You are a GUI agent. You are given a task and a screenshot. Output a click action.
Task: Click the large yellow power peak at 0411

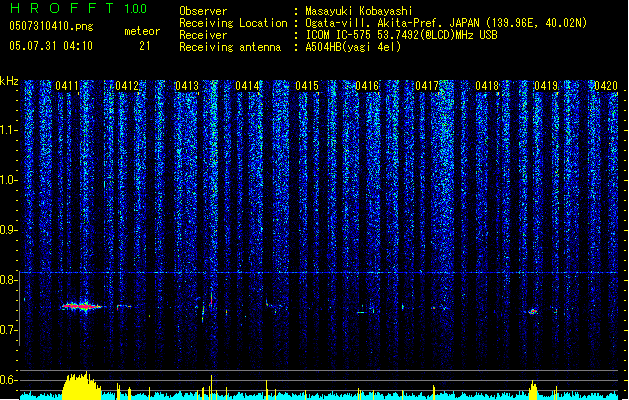pyautogui.click(x=81, y=386)
